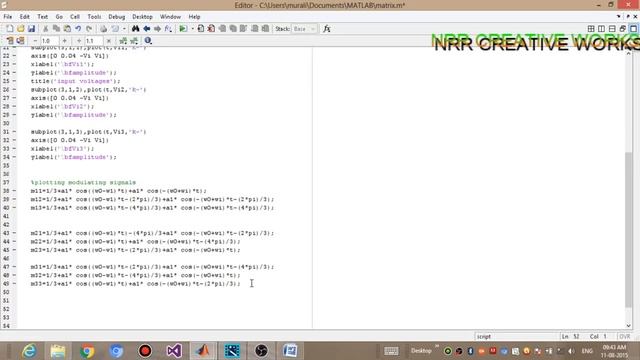The width and height of the screenshot is (640, 360).
Task: Click the debug Step icon
Action: 222,29
